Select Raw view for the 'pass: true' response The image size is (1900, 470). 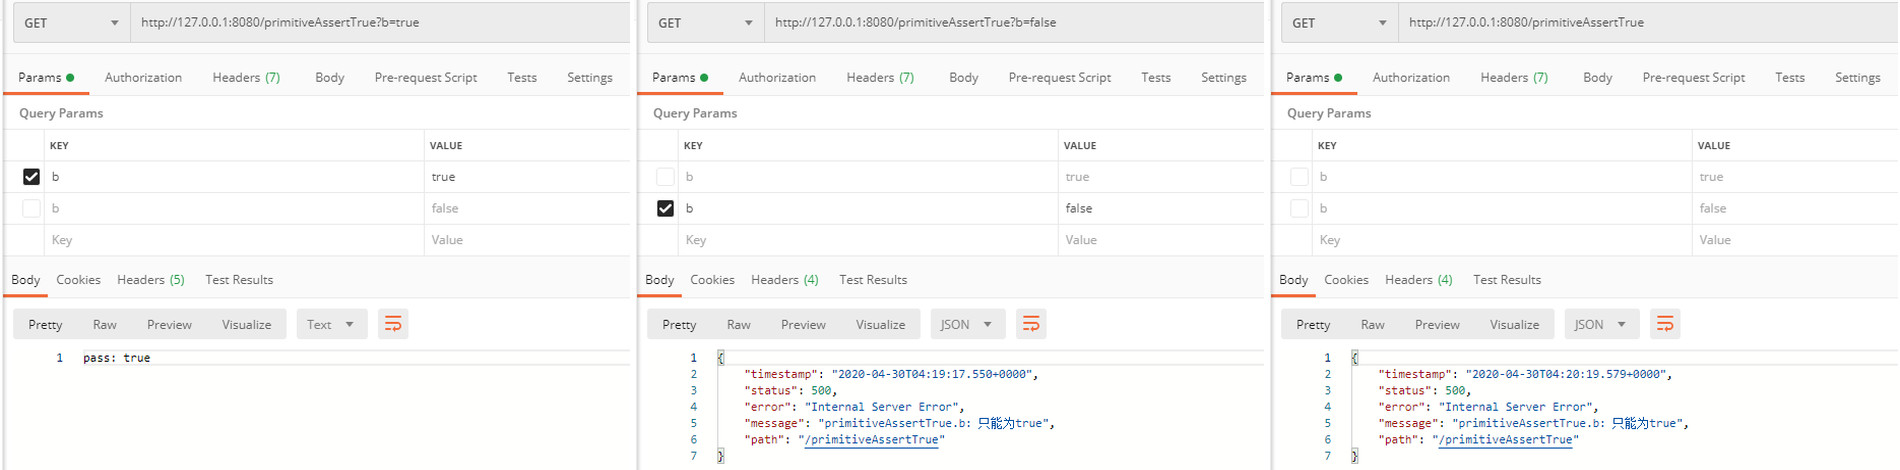coord(104,324)
